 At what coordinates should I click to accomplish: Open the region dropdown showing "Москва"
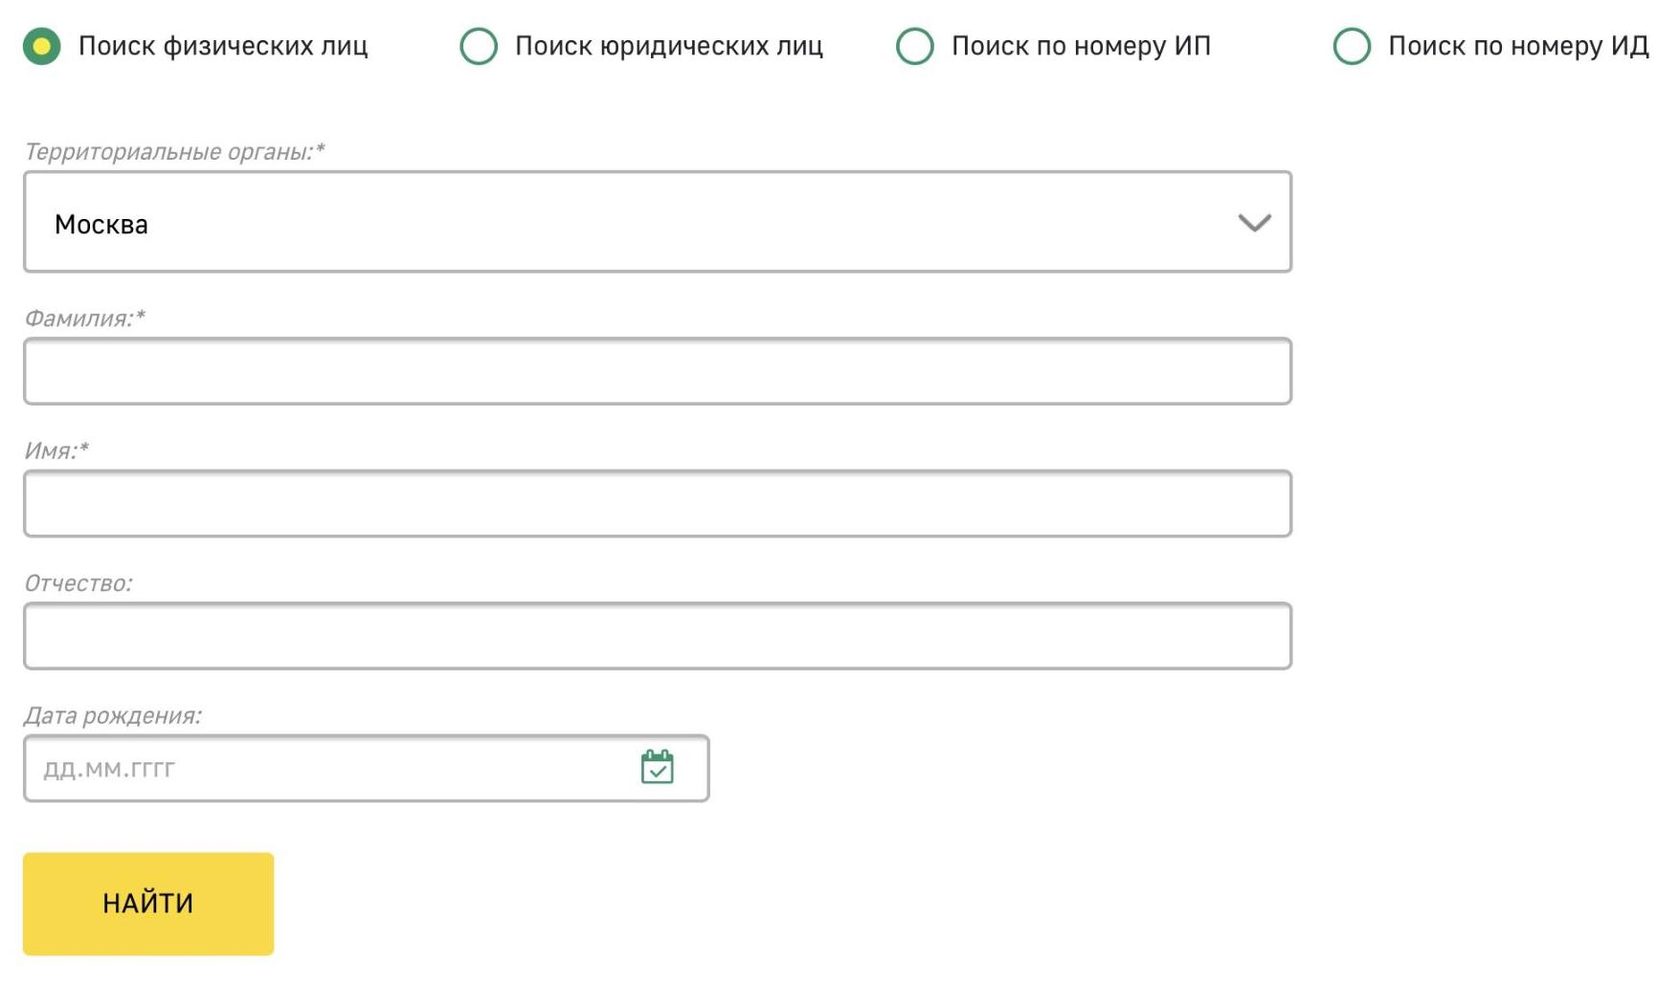coord(640,222)
